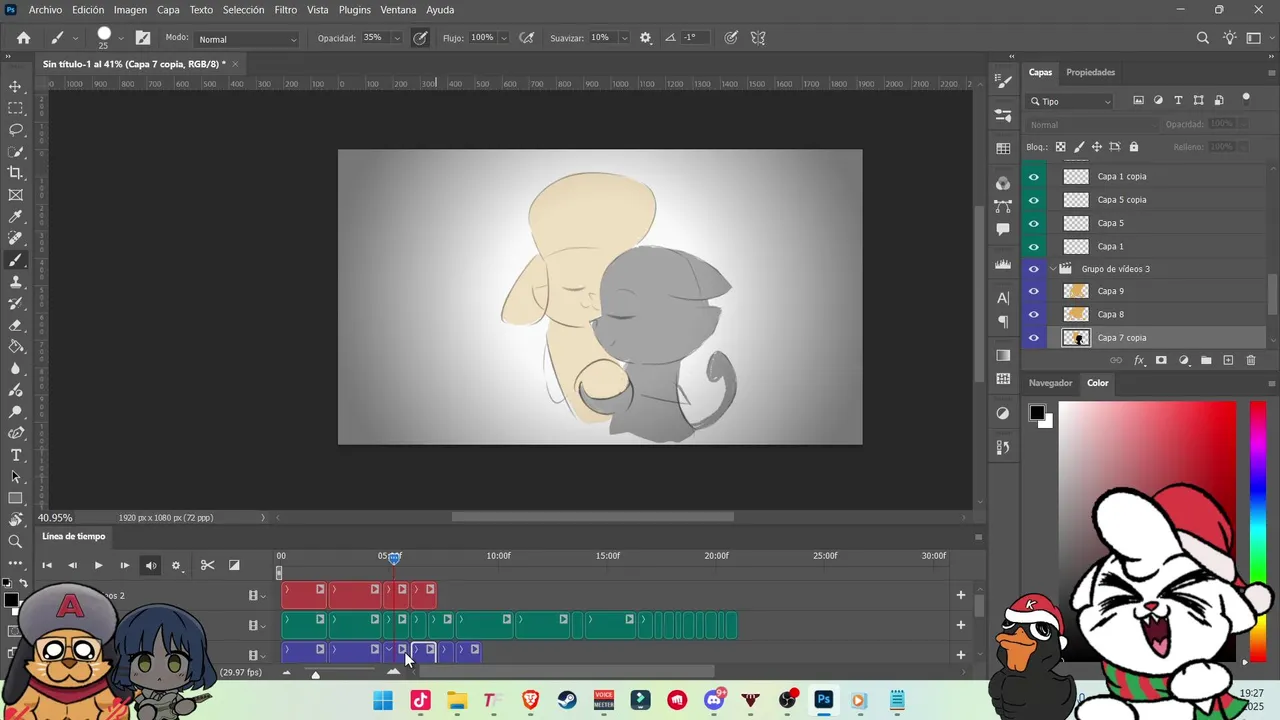Create a new layer group

point(1206,360)
